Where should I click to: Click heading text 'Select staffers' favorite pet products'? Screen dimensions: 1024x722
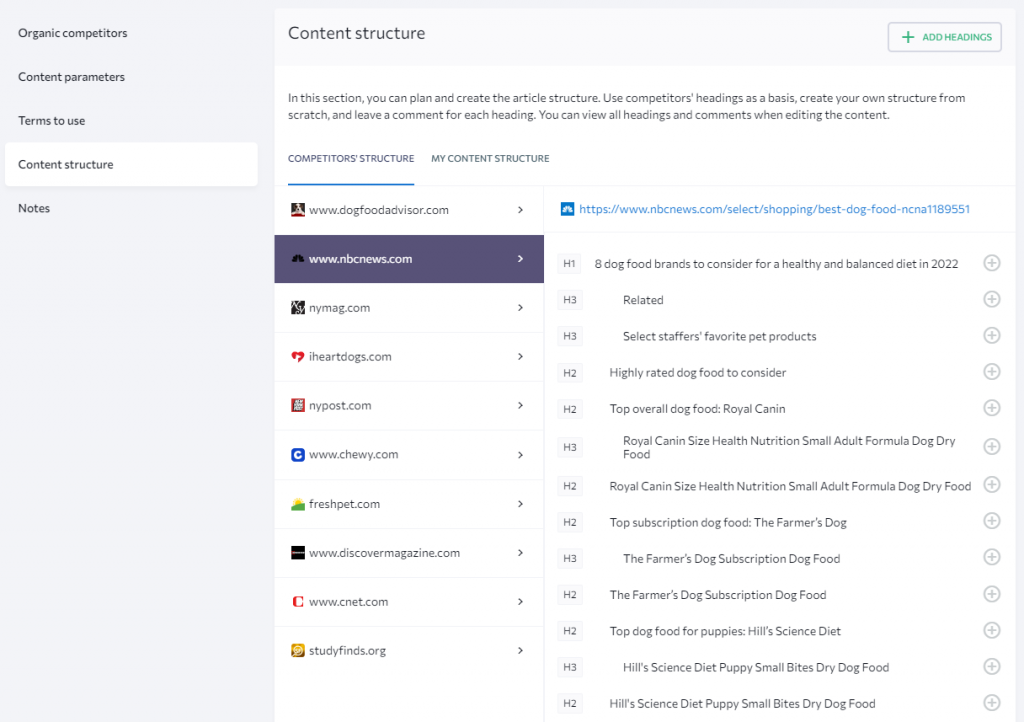[x=720, y=336]
